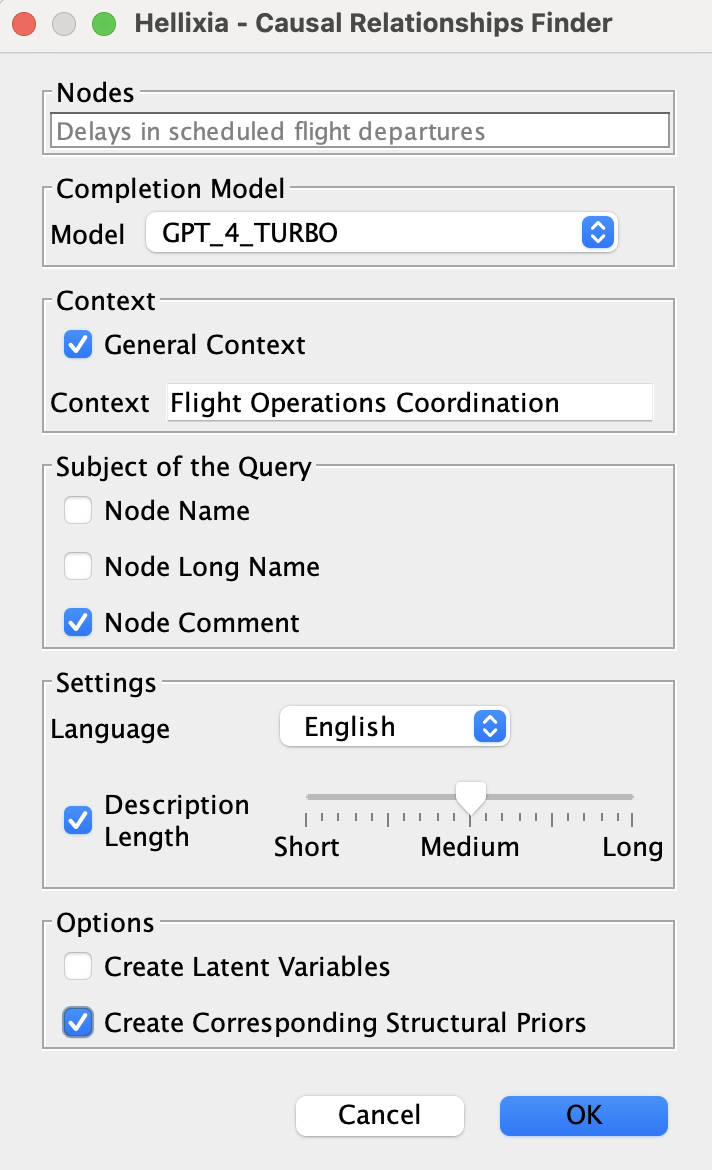The width and height of the screenshot is (712, 1170).
Task: Click the green zoom window button
Action: [103, 23]
